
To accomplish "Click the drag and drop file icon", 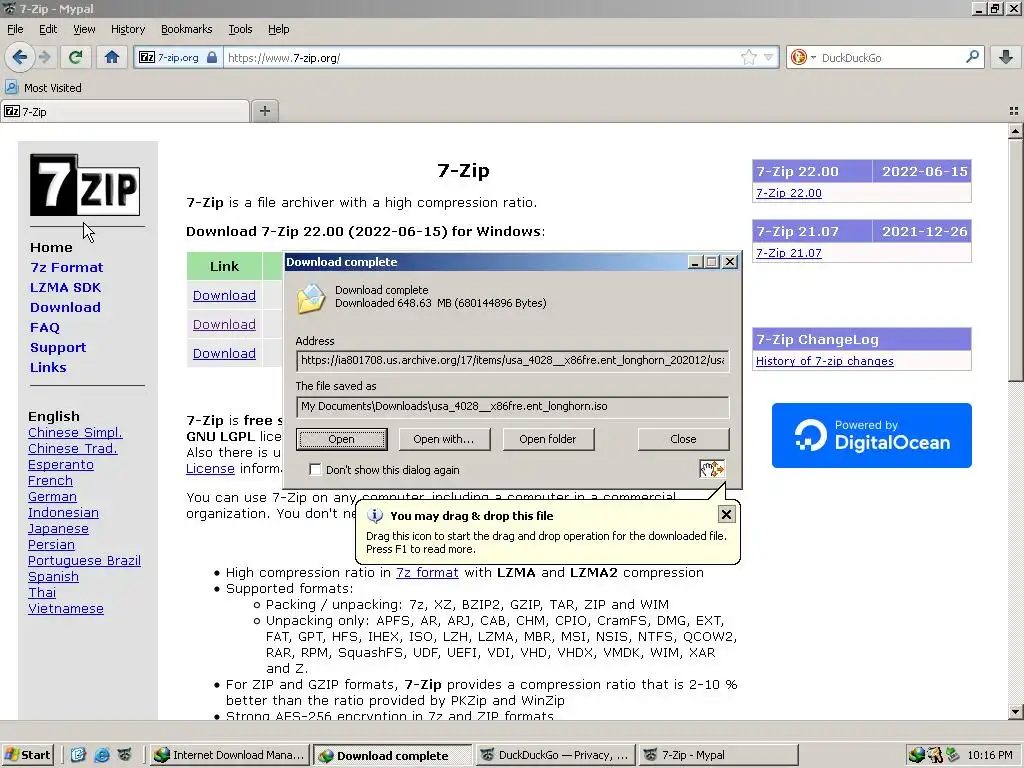I will coord(712,469).
